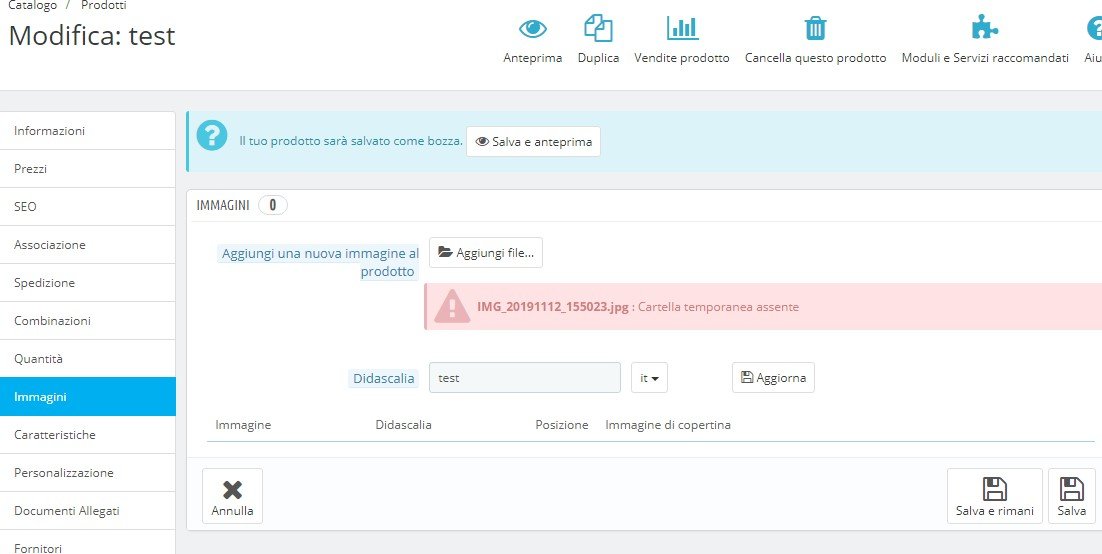Click the Immagine column header
This screenshot has height=554, width=1102.
pos(243,425)
